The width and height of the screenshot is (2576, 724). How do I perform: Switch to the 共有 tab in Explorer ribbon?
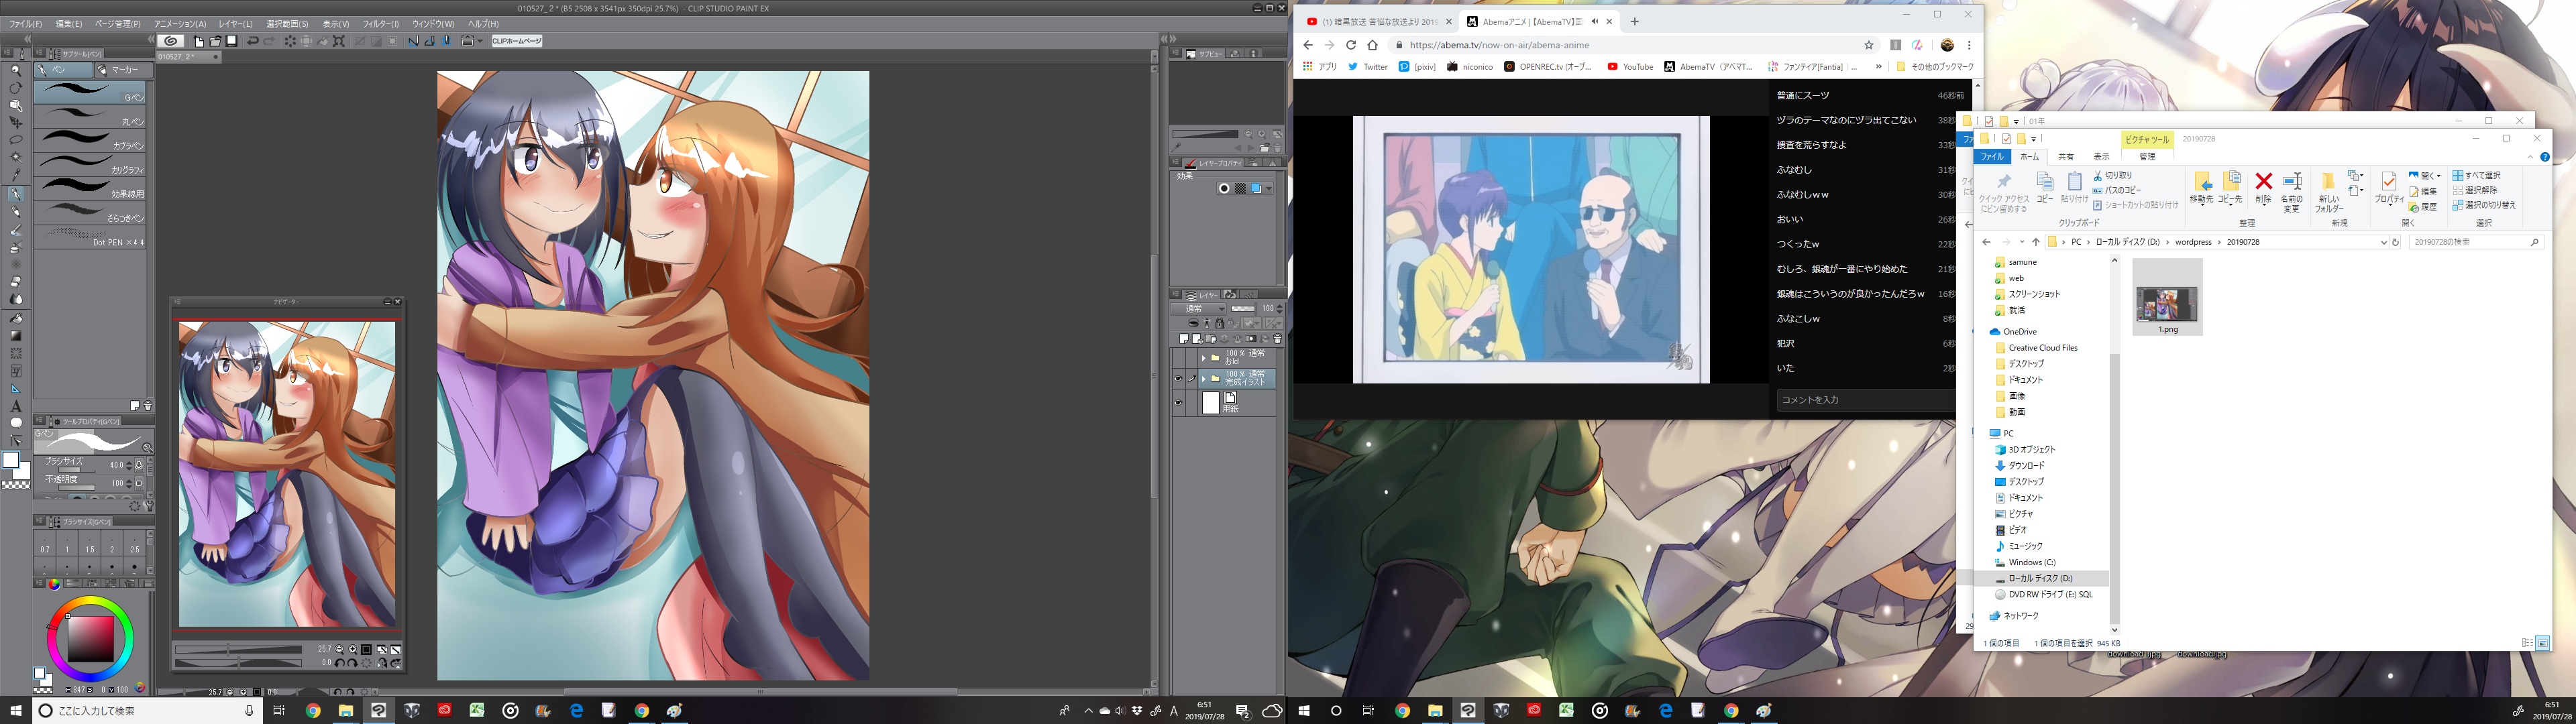pos(2066,157)
